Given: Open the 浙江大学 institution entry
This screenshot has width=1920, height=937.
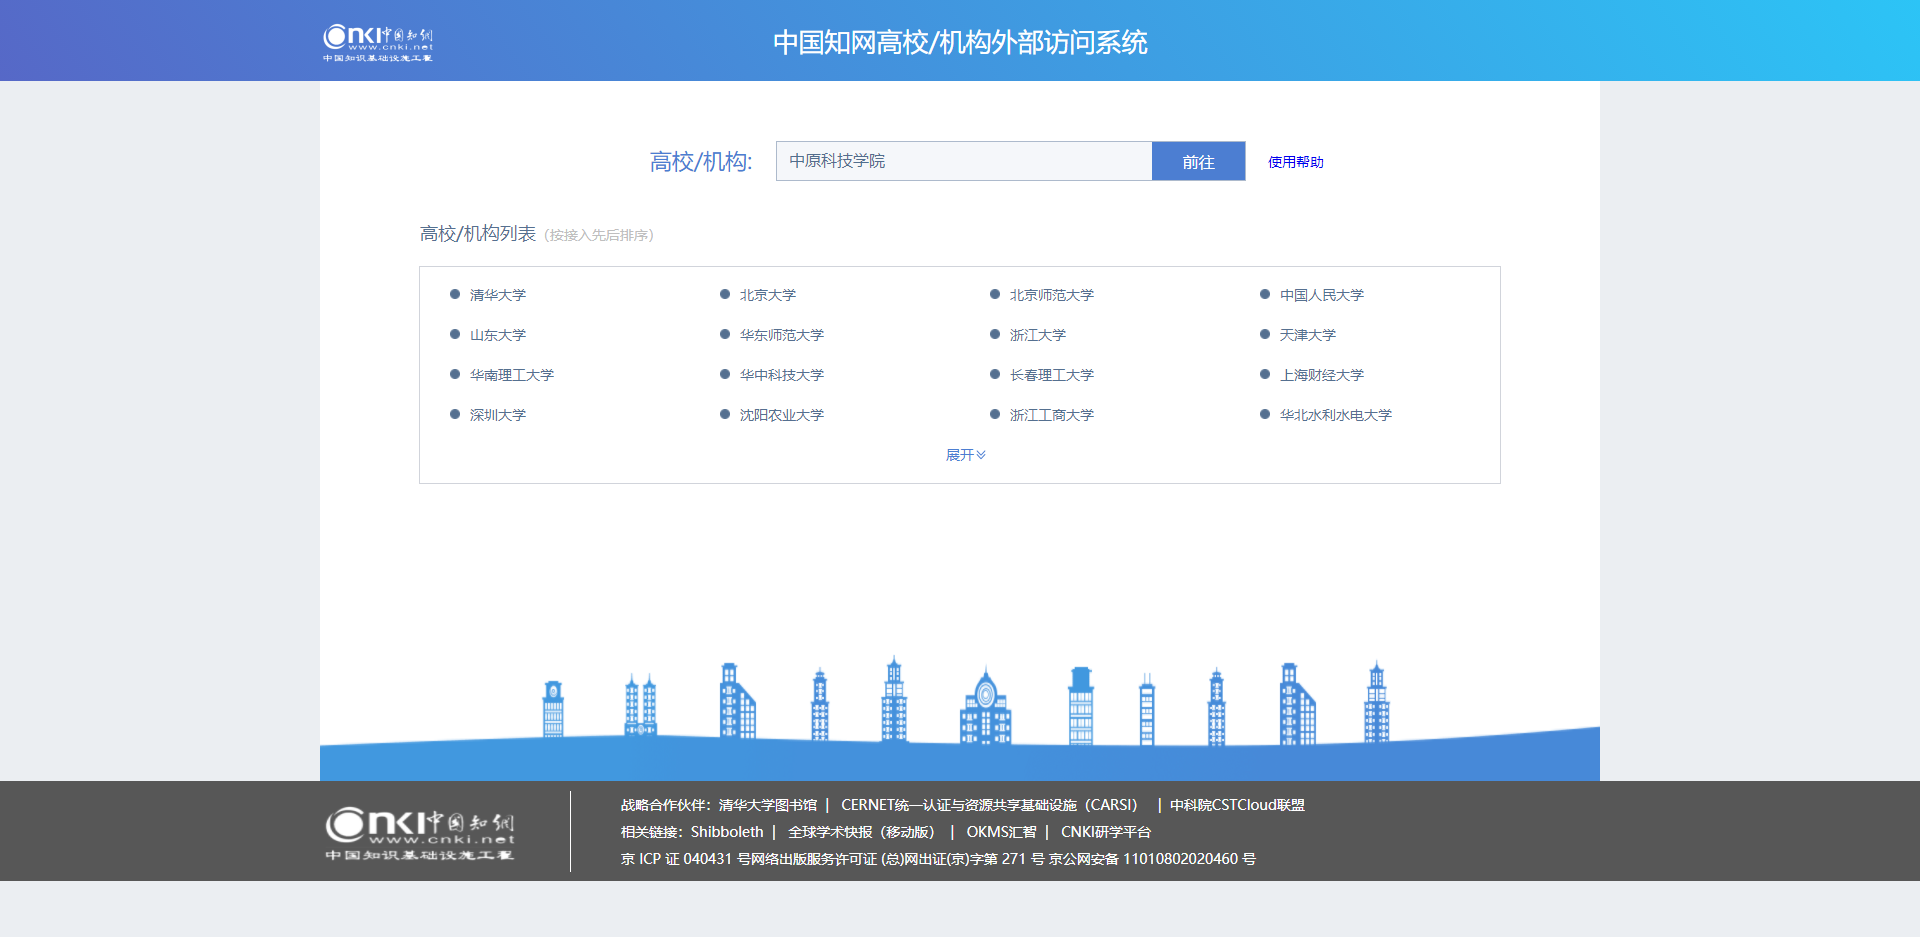Looking at the screenshot, I should (x=1037, y=335).
